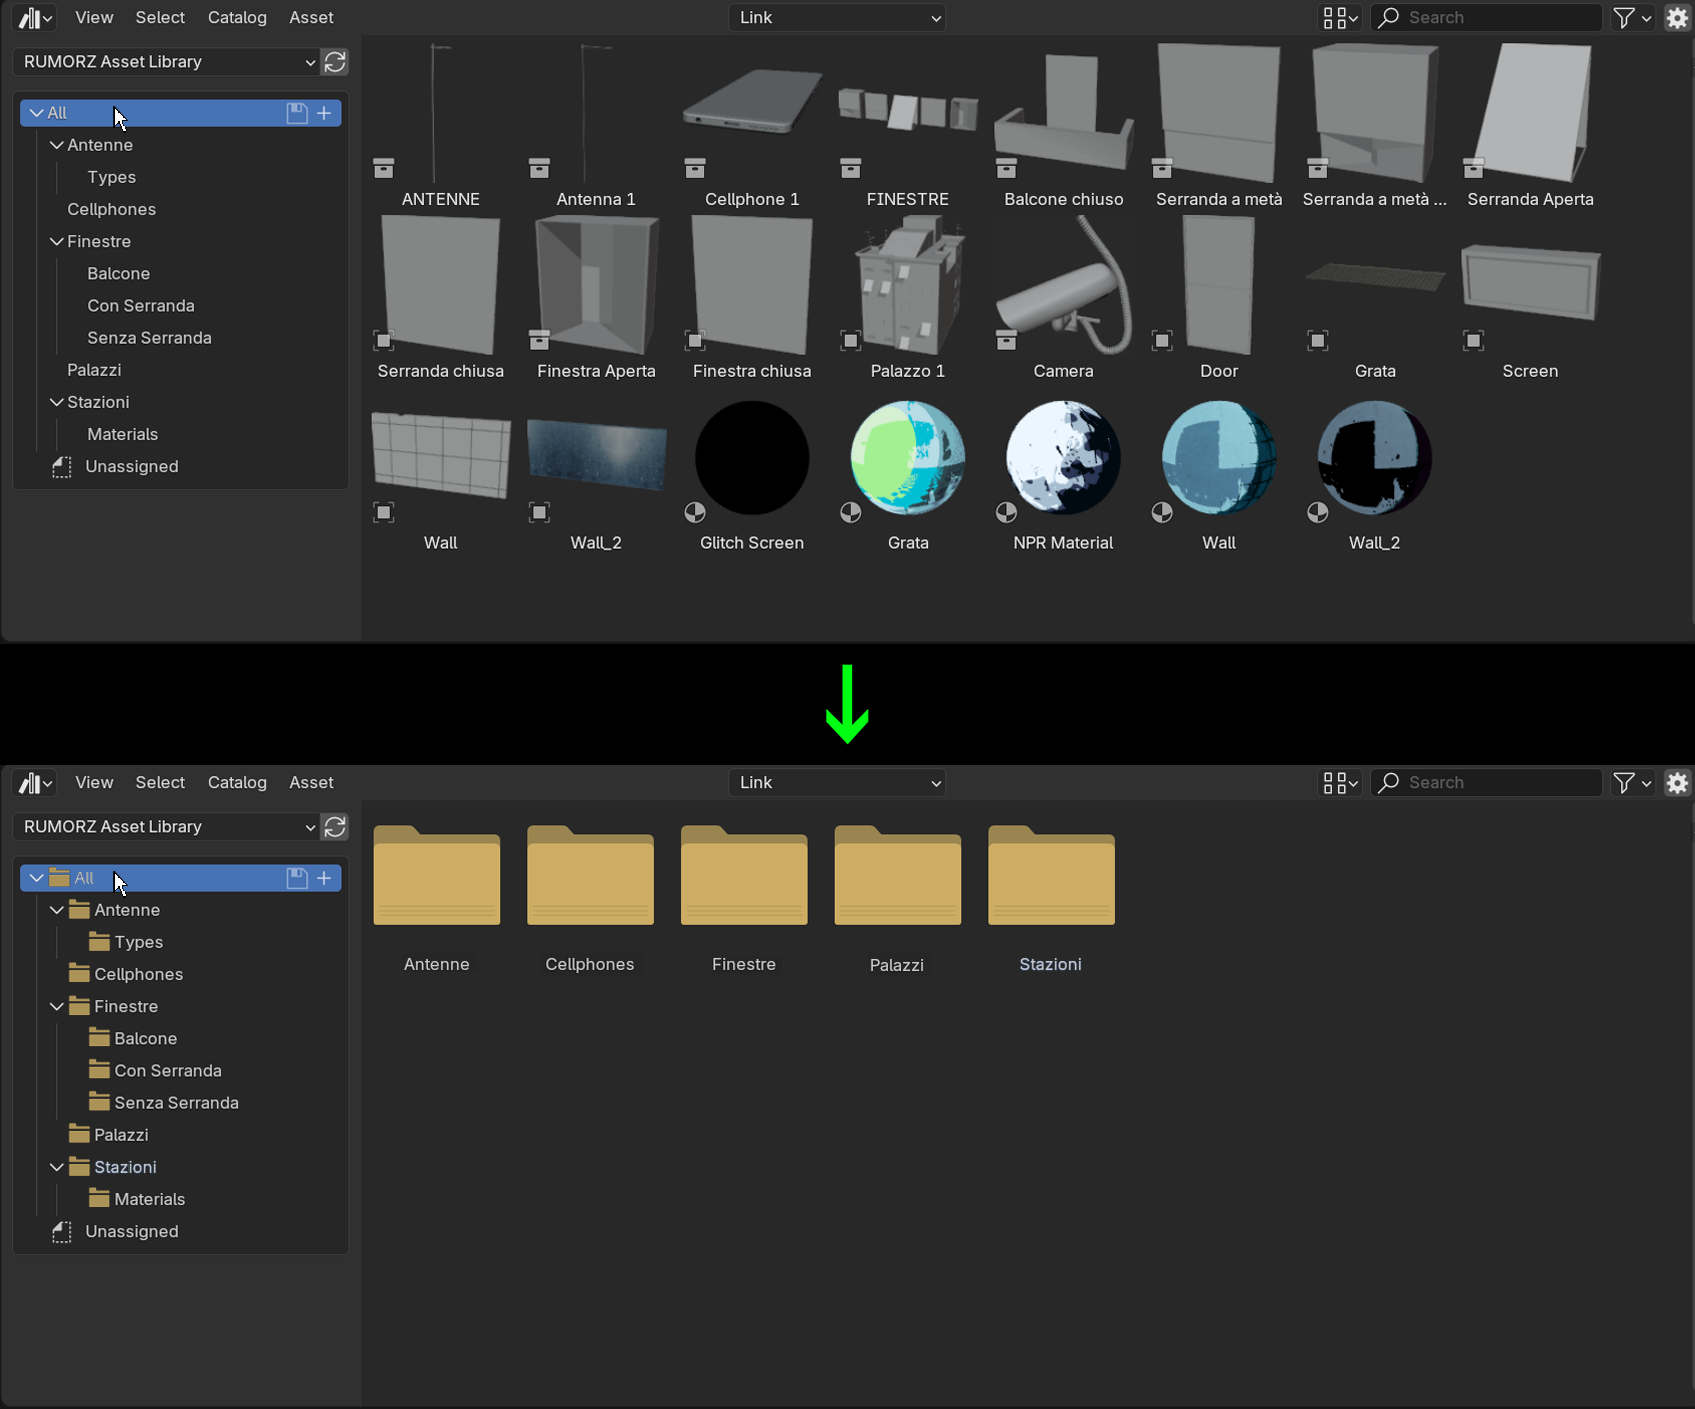Add new catalog in lower All row
Image resolution: width=1695 pixels, height=1409 pixels.
coord(324,878)
